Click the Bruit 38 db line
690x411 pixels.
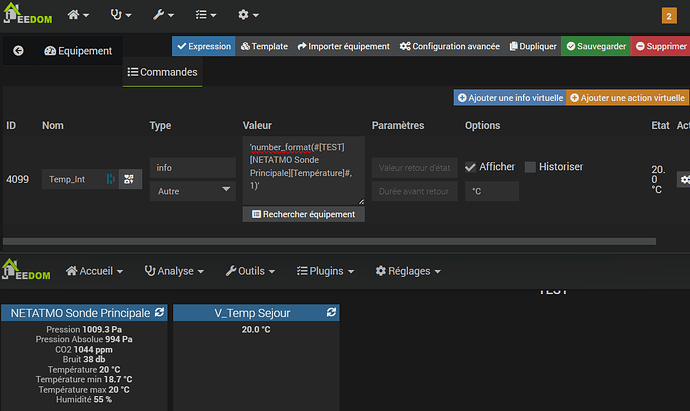[84, 360]
